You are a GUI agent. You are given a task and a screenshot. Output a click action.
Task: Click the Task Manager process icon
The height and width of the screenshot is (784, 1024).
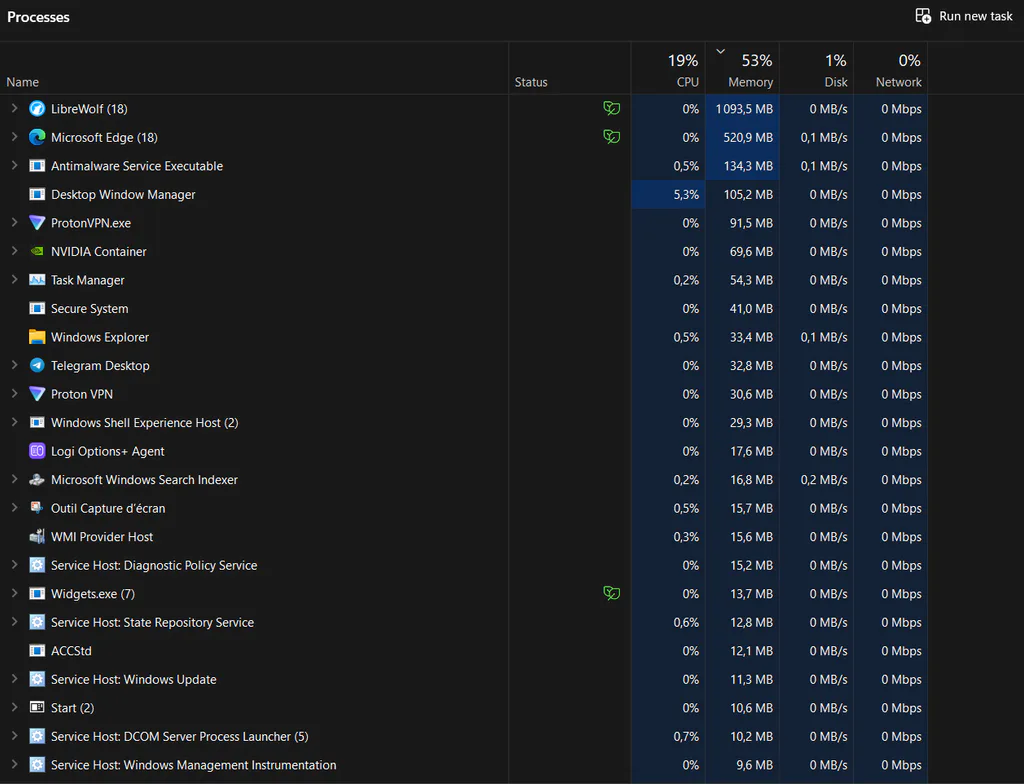coord(37,280)
